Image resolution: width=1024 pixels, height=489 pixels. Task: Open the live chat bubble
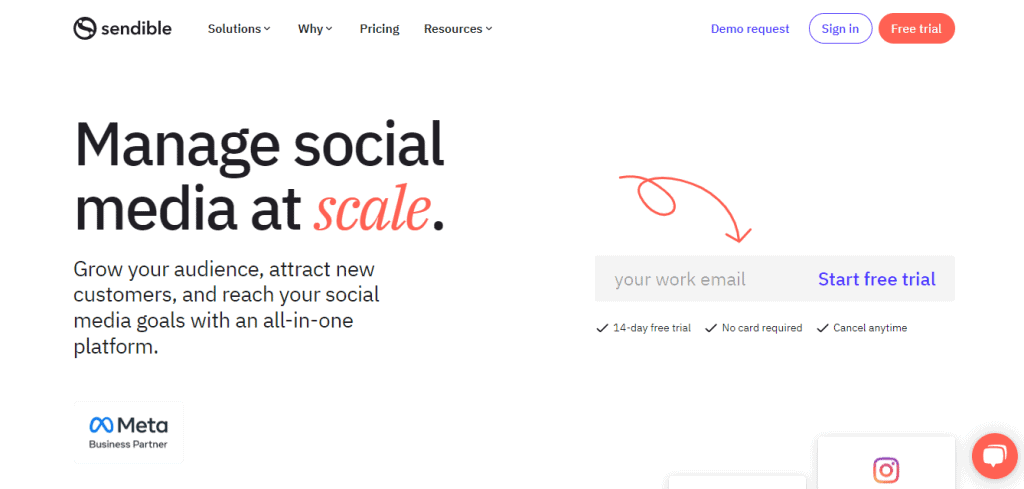(x=995, y=456)
